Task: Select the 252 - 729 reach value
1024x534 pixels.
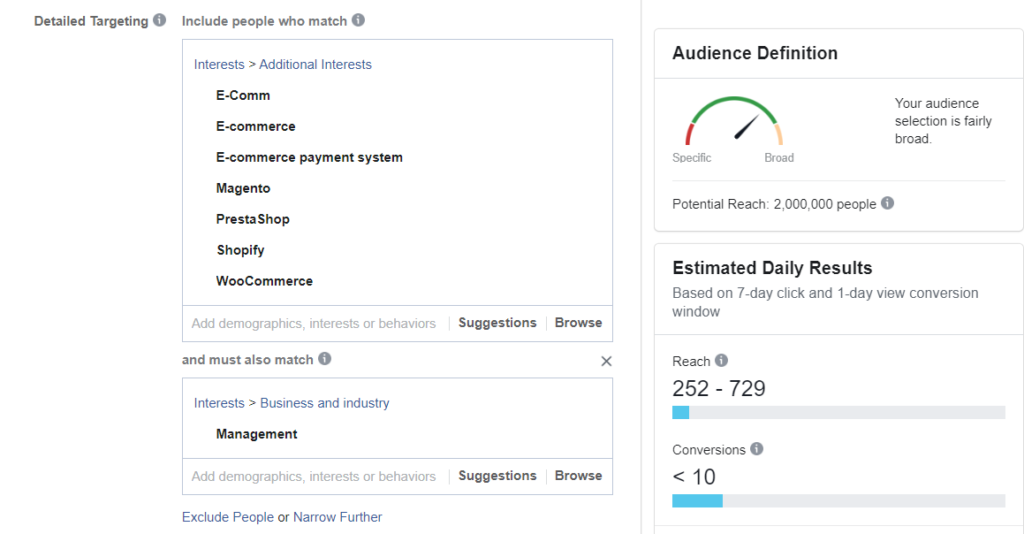Action: [x=718, y=388]
